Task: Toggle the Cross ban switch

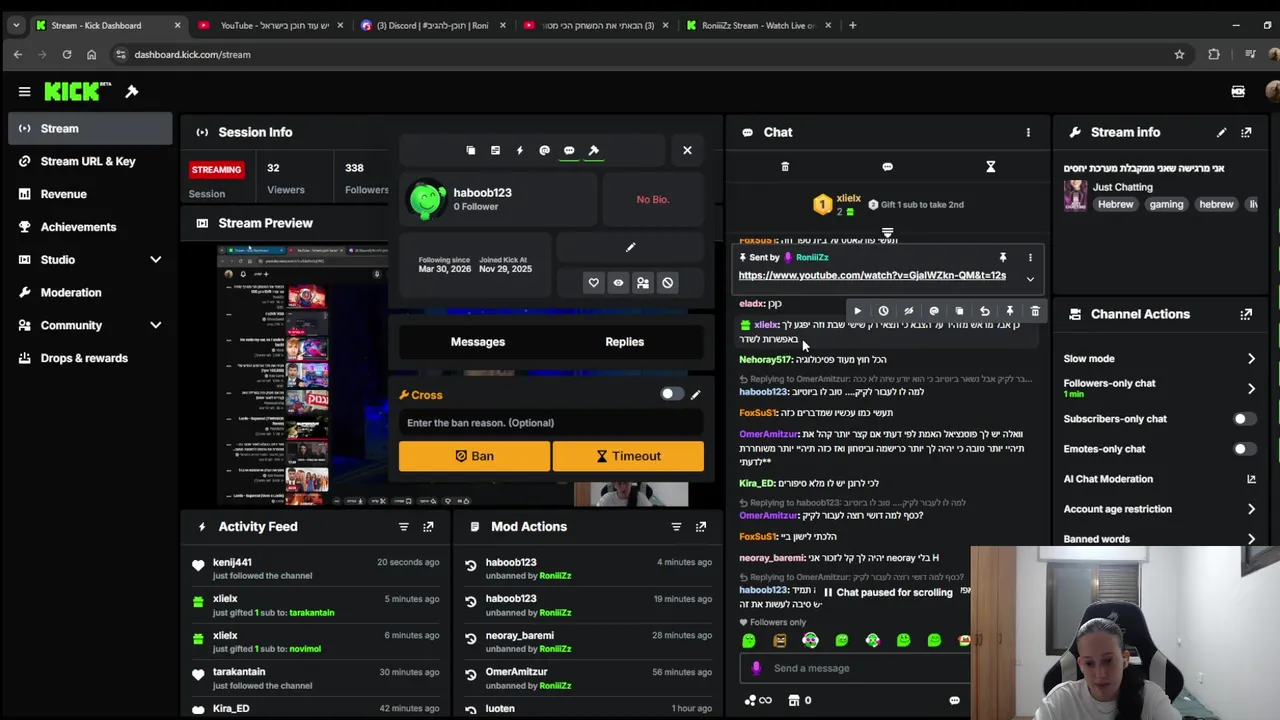Action: click(x=672, y=394)
